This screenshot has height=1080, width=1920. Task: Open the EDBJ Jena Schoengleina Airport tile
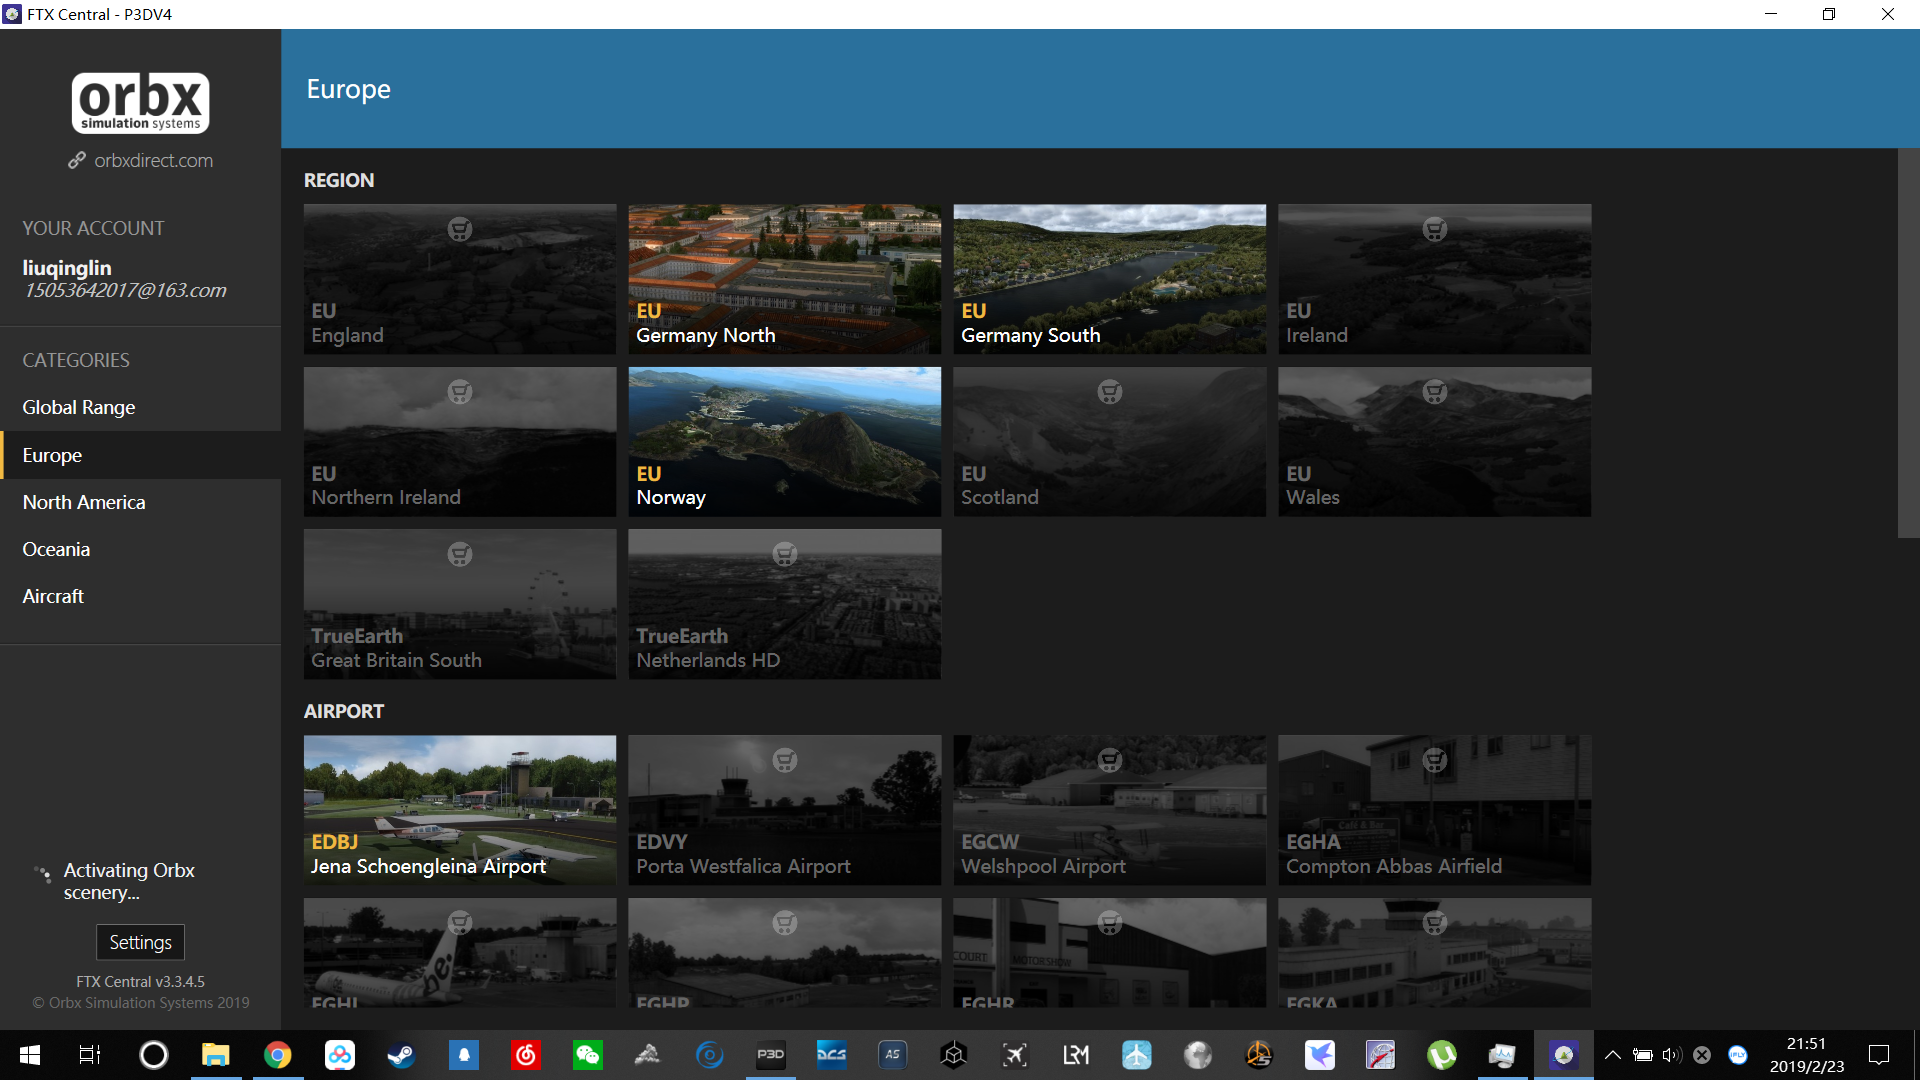pos(460,810)
